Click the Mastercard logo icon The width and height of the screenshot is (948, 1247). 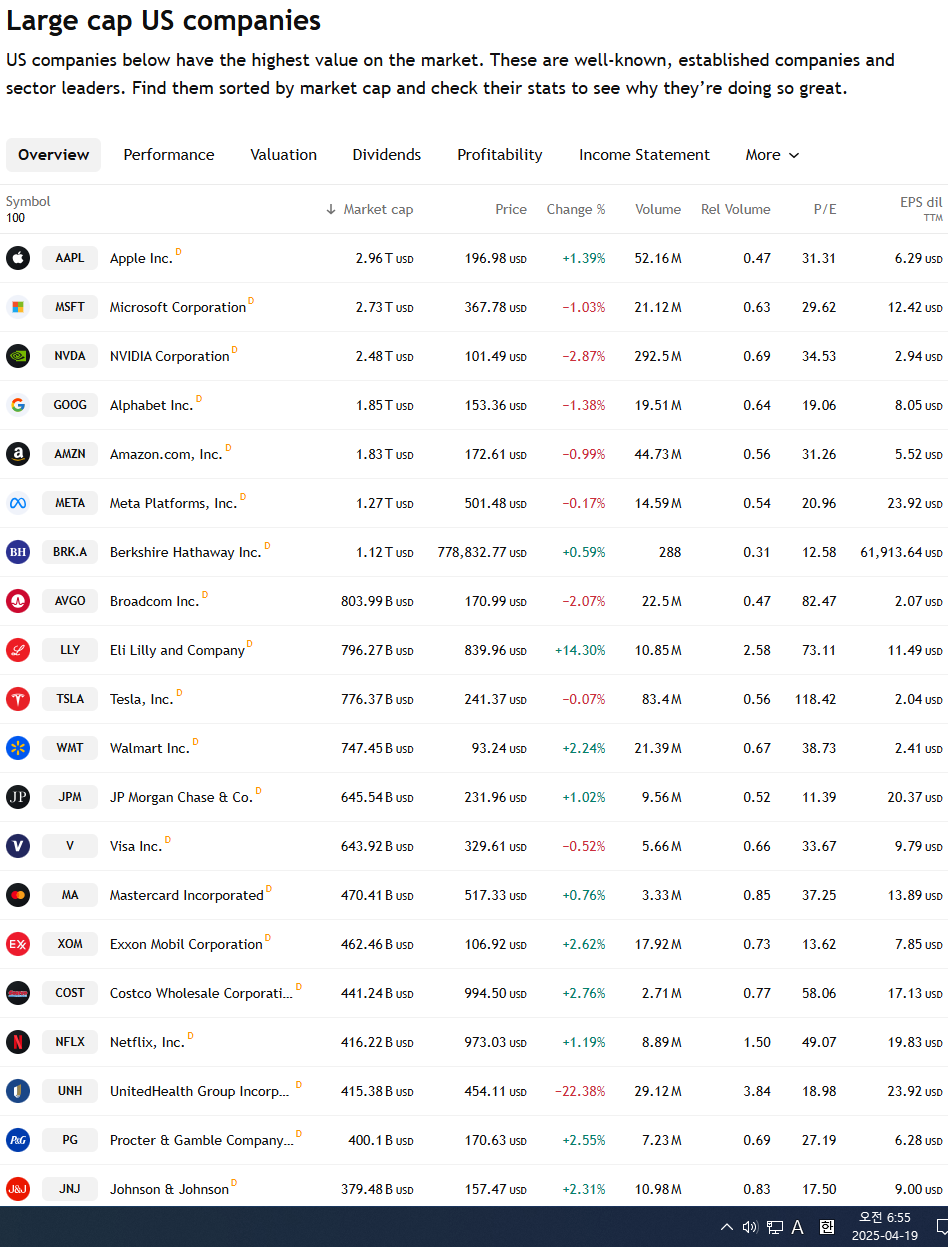[18, 895]
